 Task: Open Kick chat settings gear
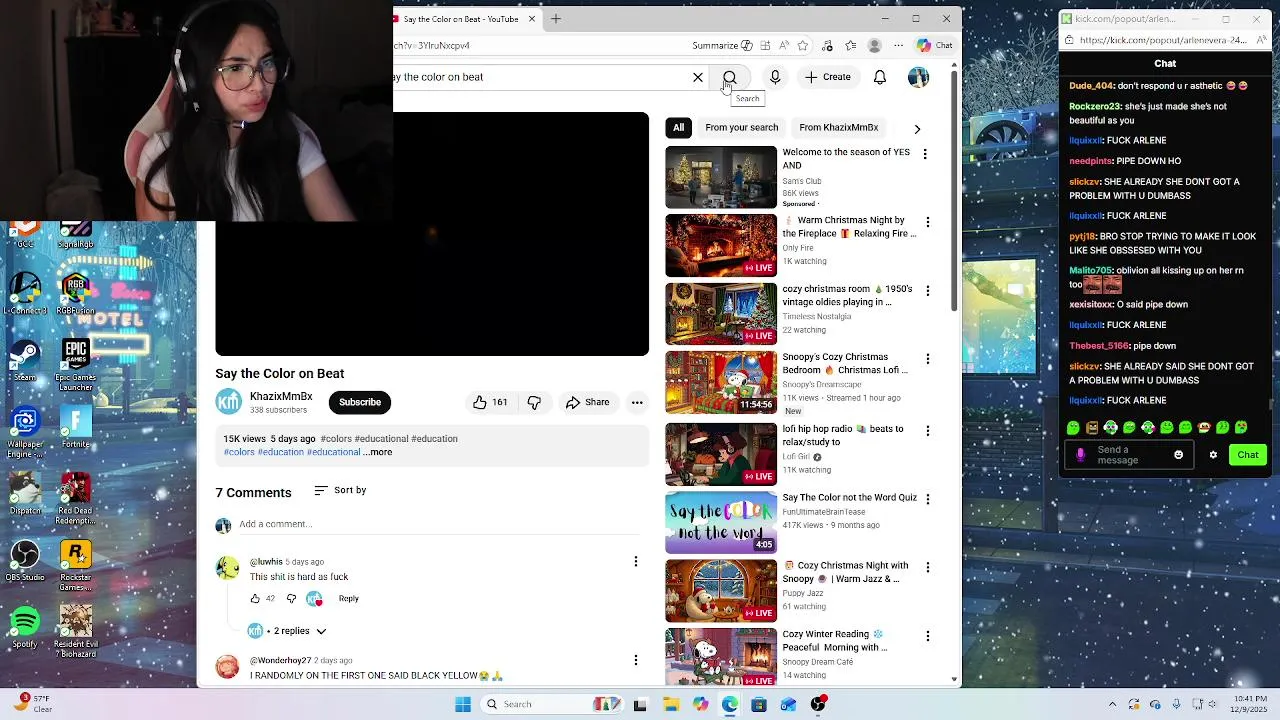pyautogui.click(x=1213, y=455)
